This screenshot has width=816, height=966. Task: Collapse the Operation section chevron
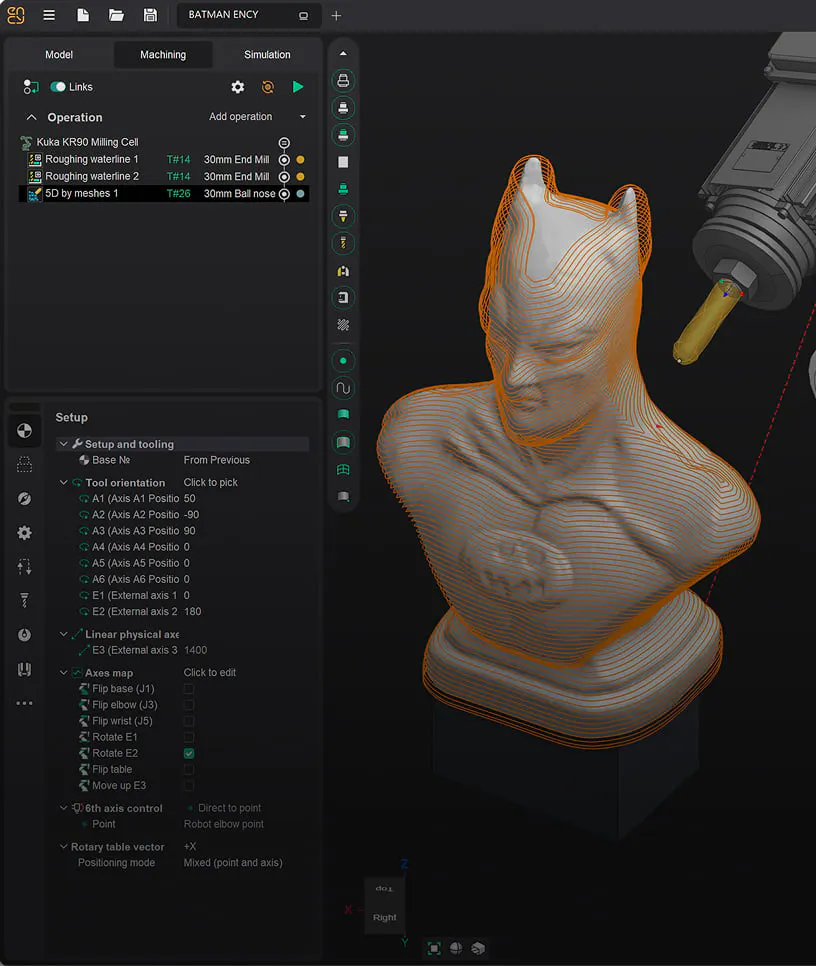coord(31,117)
